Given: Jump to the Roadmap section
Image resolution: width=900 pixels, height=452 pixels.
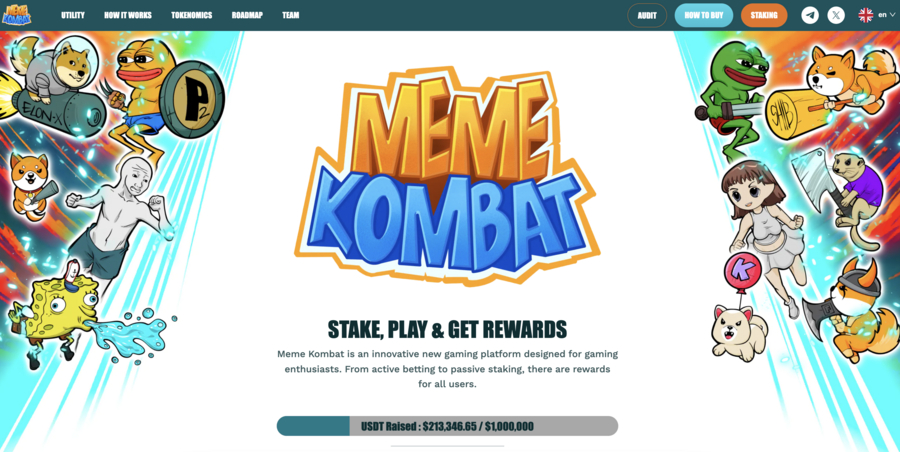Looking at the screenshot, I should pyautogui.click(x=247, y=15).
